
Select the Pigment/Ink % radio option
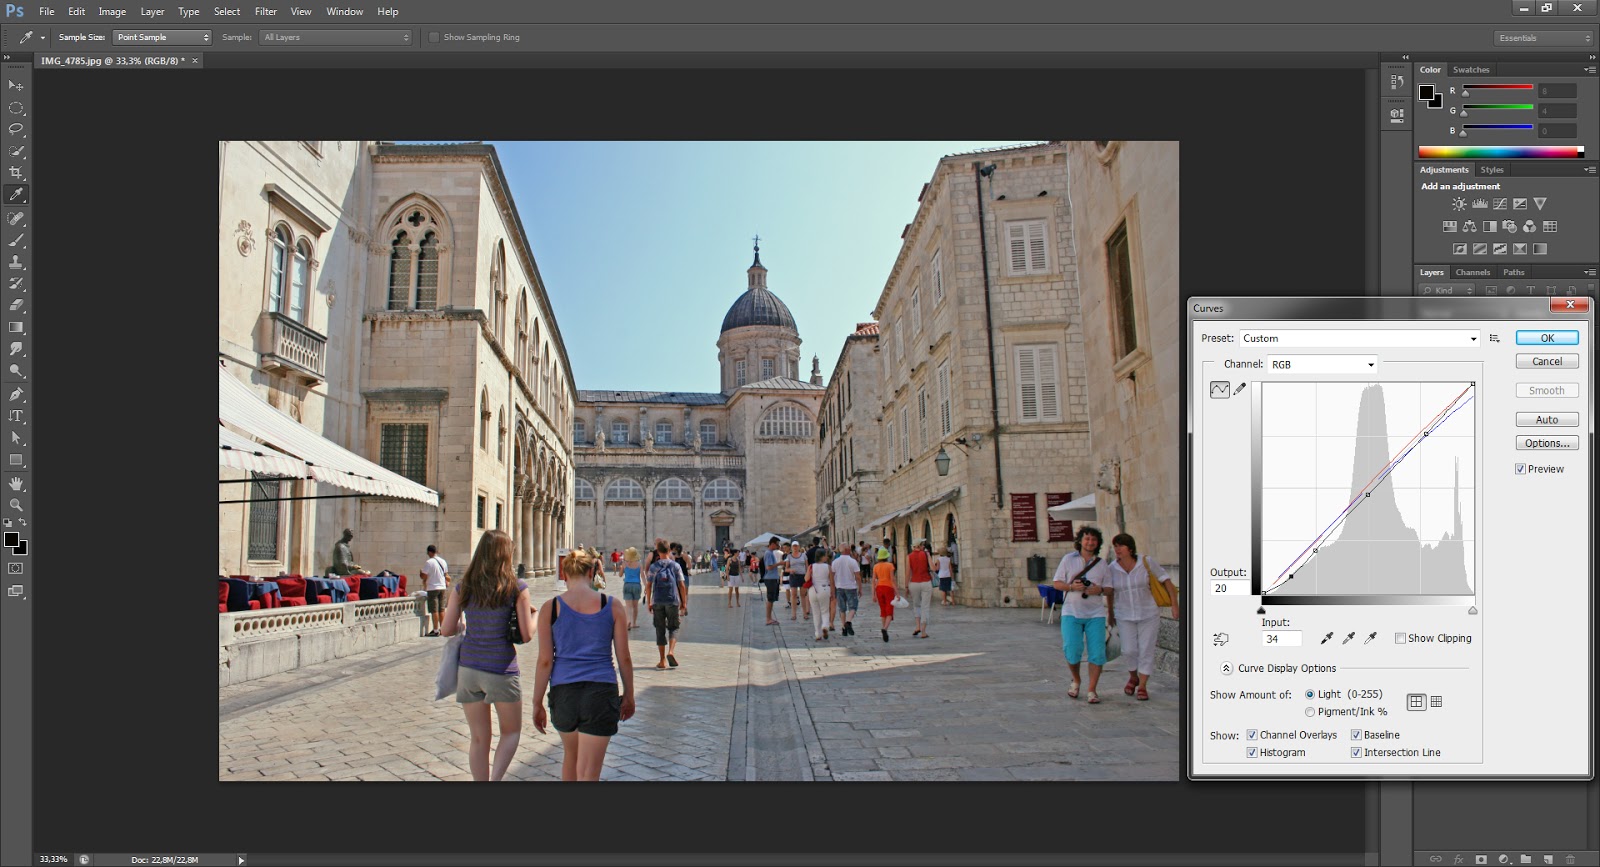point(1310,712)
